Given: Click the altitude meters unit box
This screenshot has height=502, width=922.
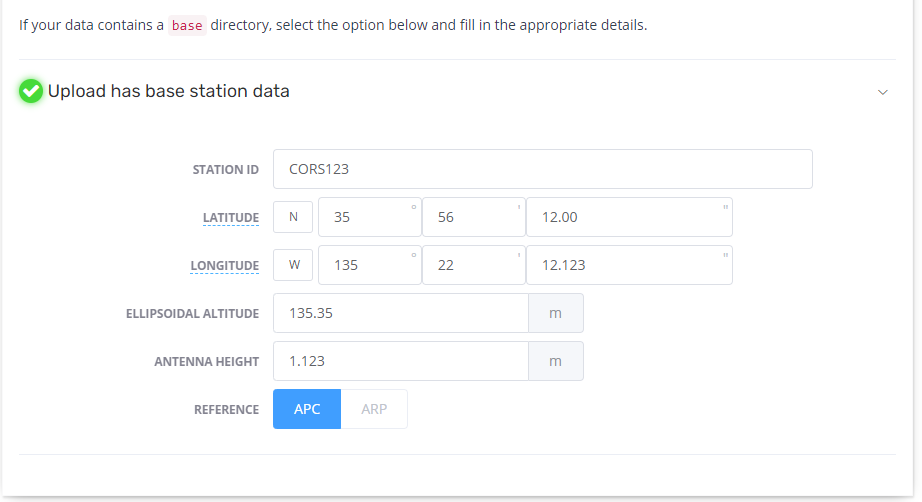Looking at the screenshot, I should coord(556,313).
